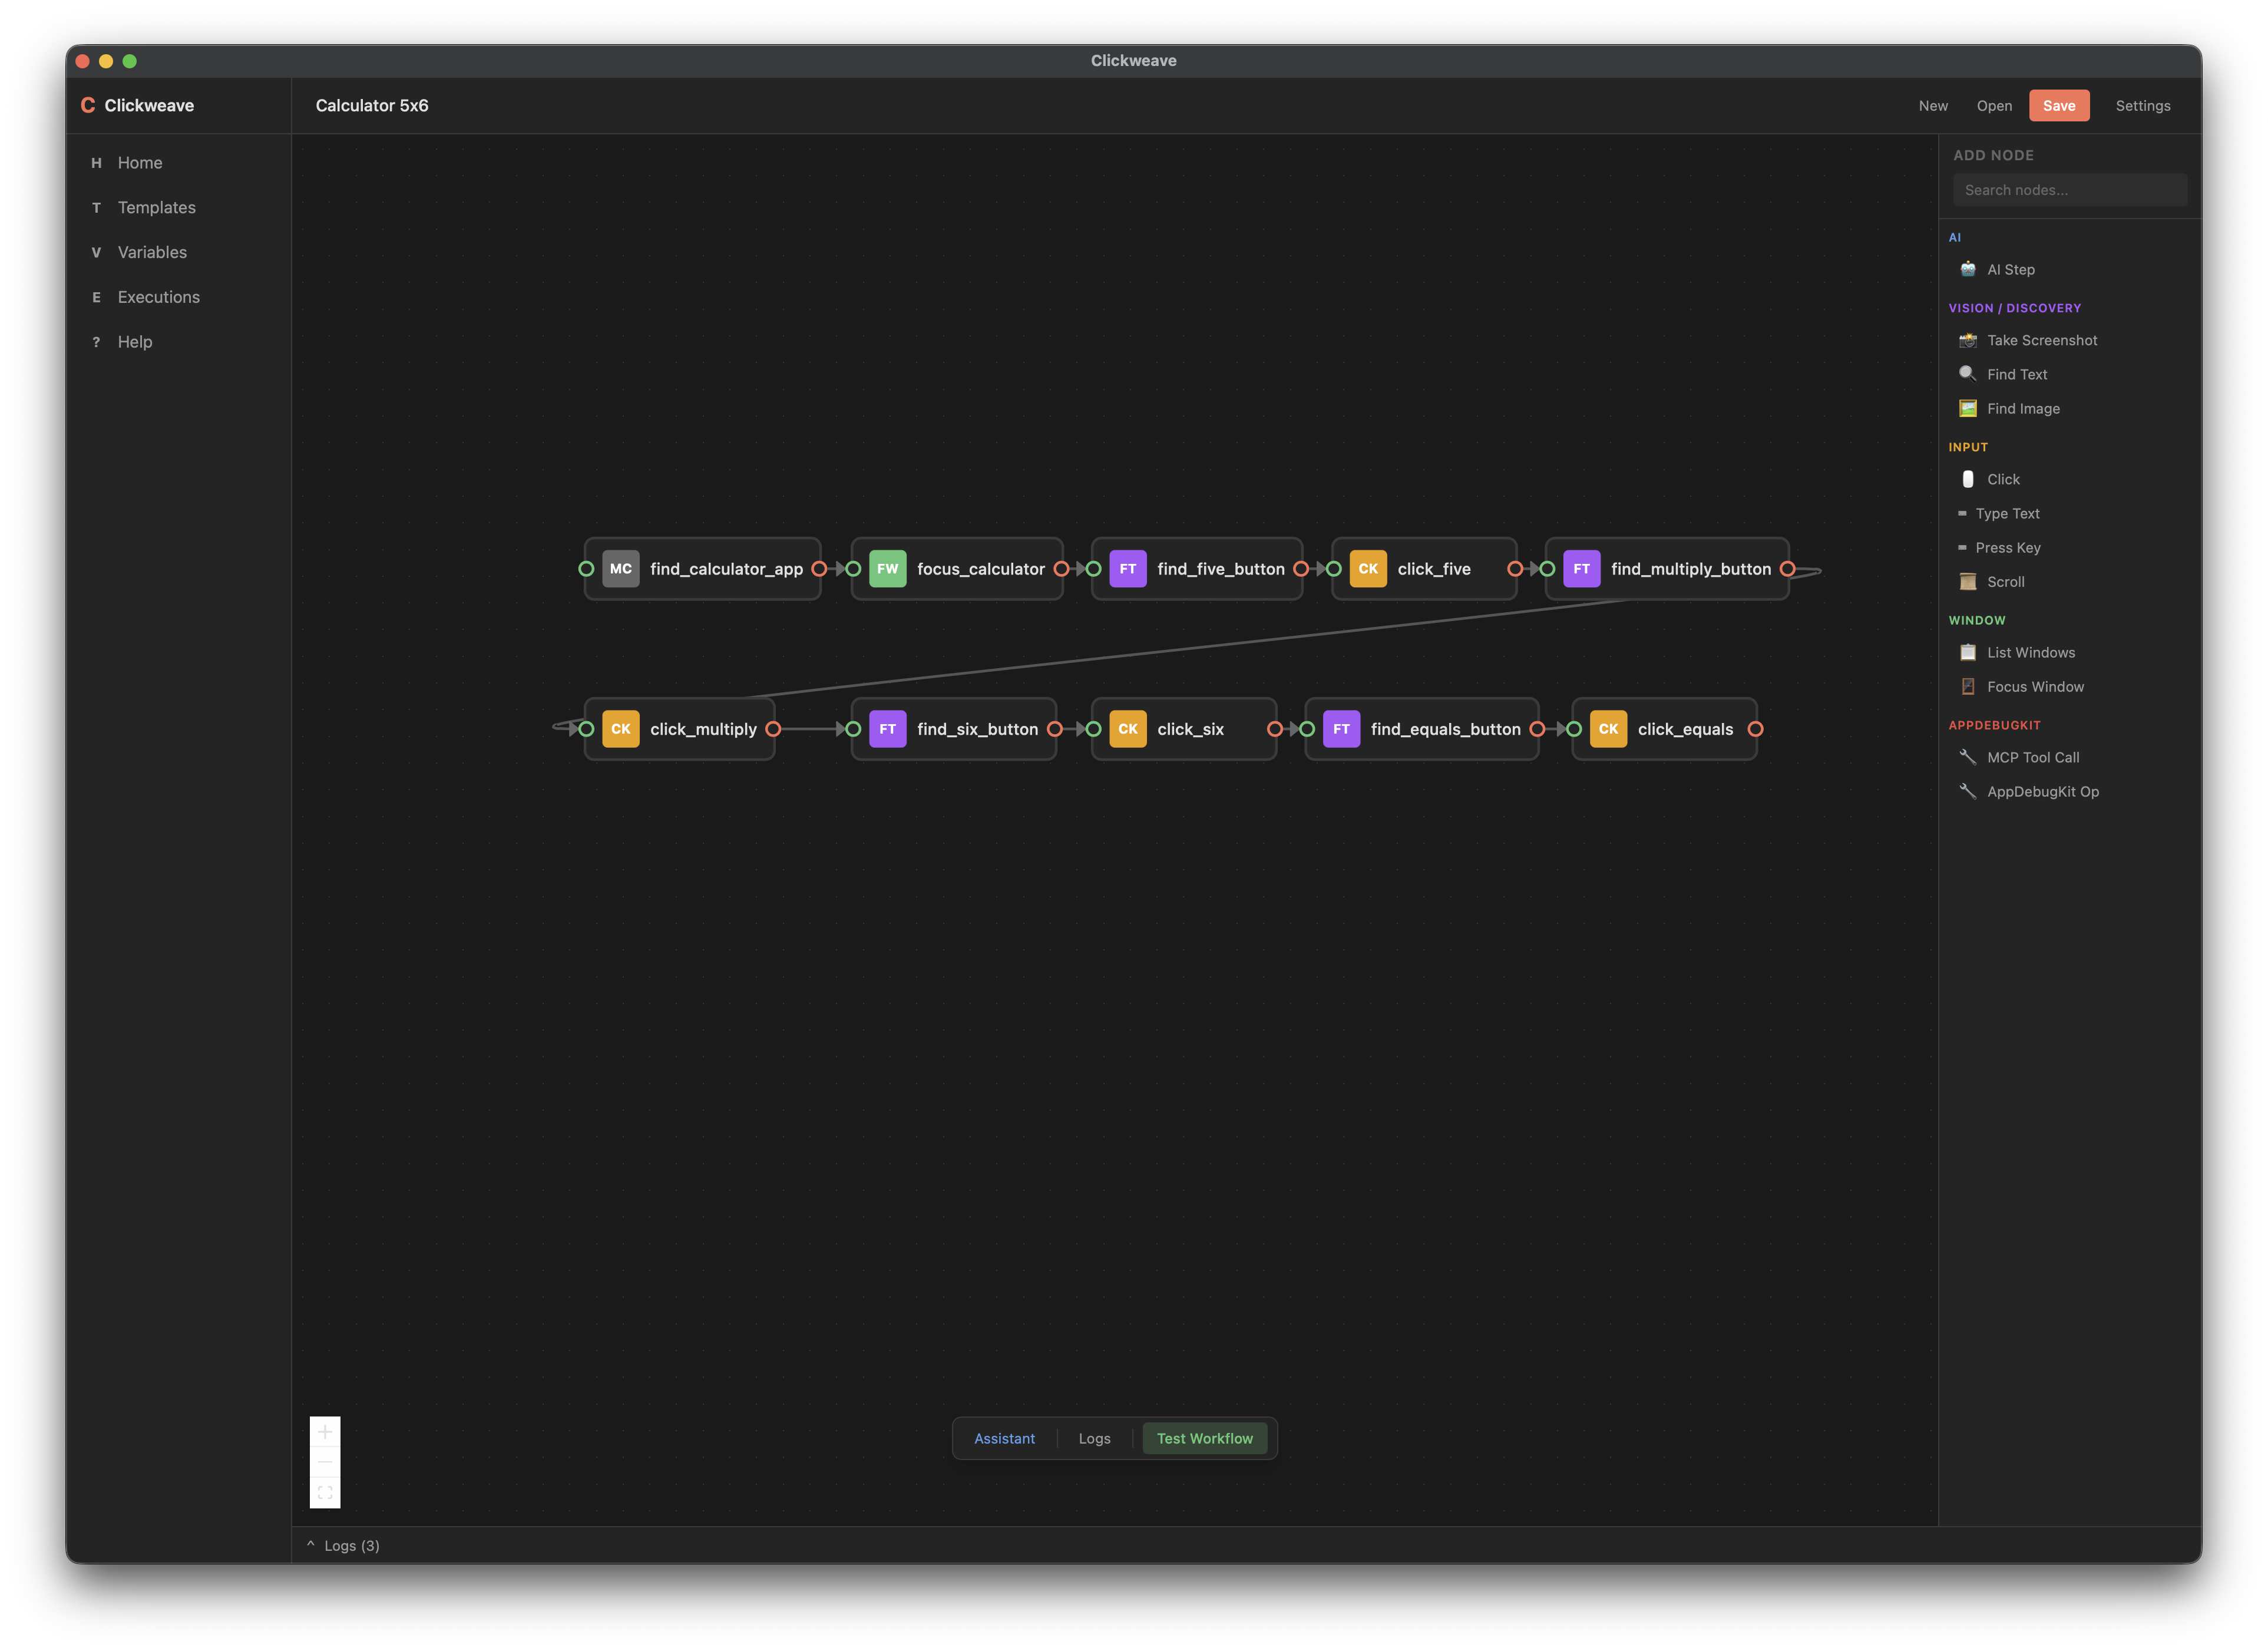Click the List Windows node icon
This screenshot has width=2268, height=1651.
1967,652
